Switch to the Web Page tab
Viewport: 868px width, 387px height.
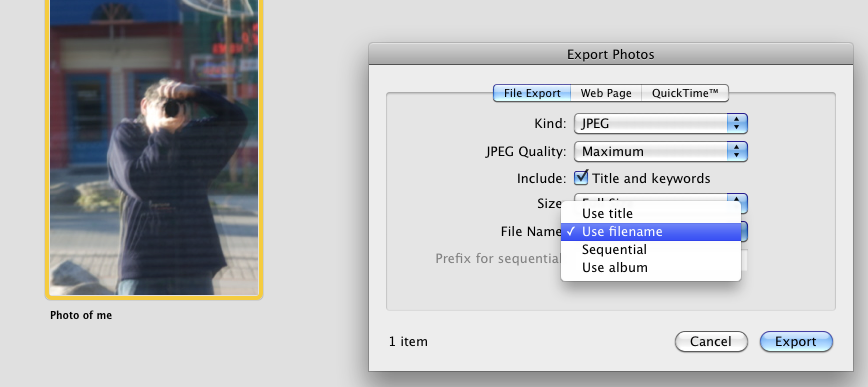coord(606,93)
